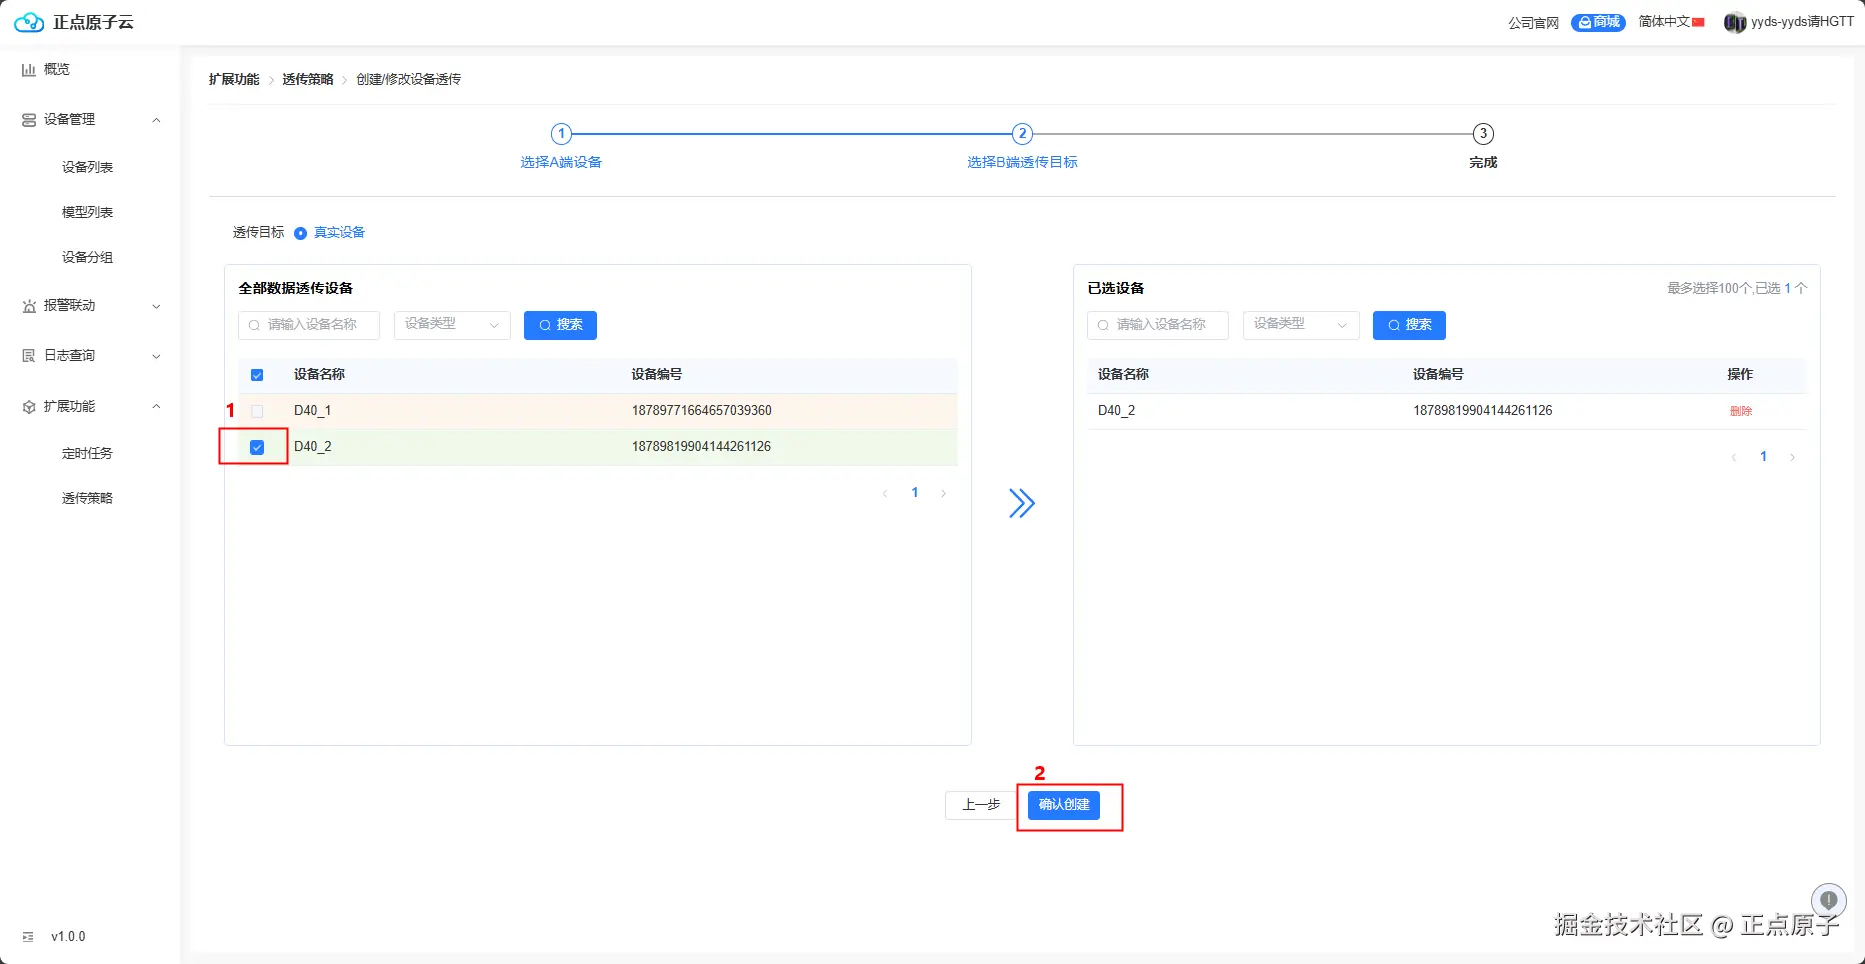Image resolution: width=1865 pixels, height=964 pixels.
Task: Open the 公司官网 link
Action: (1533, 23)
